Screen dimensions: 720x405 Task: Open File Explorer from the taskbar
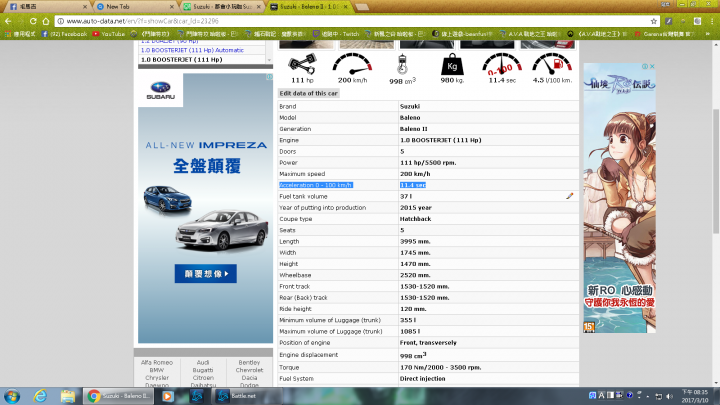68,396
